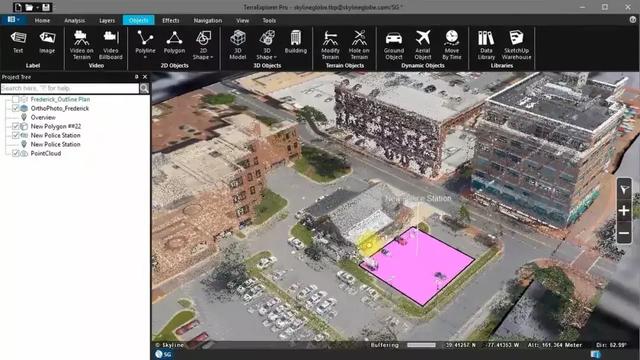640x360 pixels.
Task: Expand the 2D Shape dropdown
Action: [x=211, y=57]
